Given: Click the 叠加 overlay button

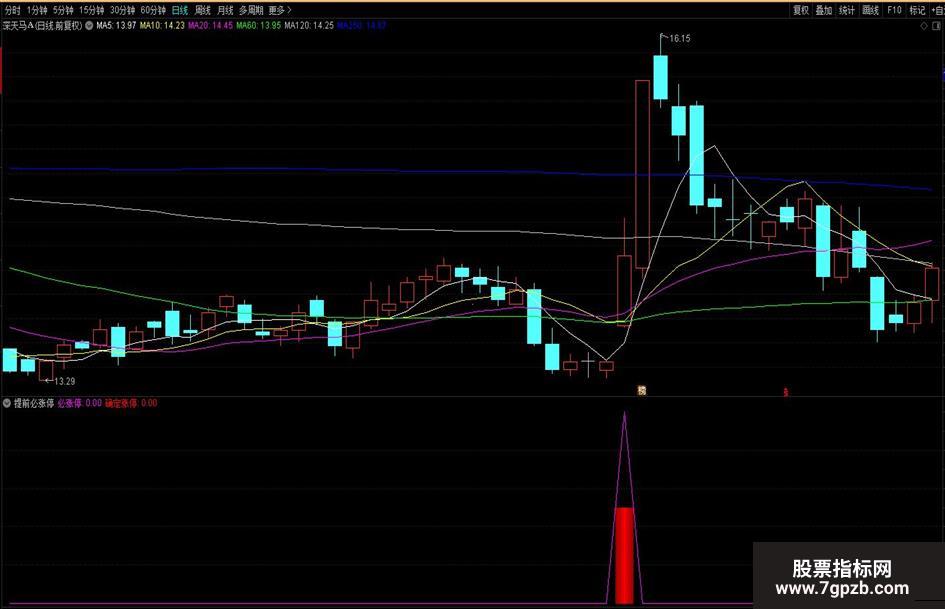Looking at the screenshot, I should 824,10.
